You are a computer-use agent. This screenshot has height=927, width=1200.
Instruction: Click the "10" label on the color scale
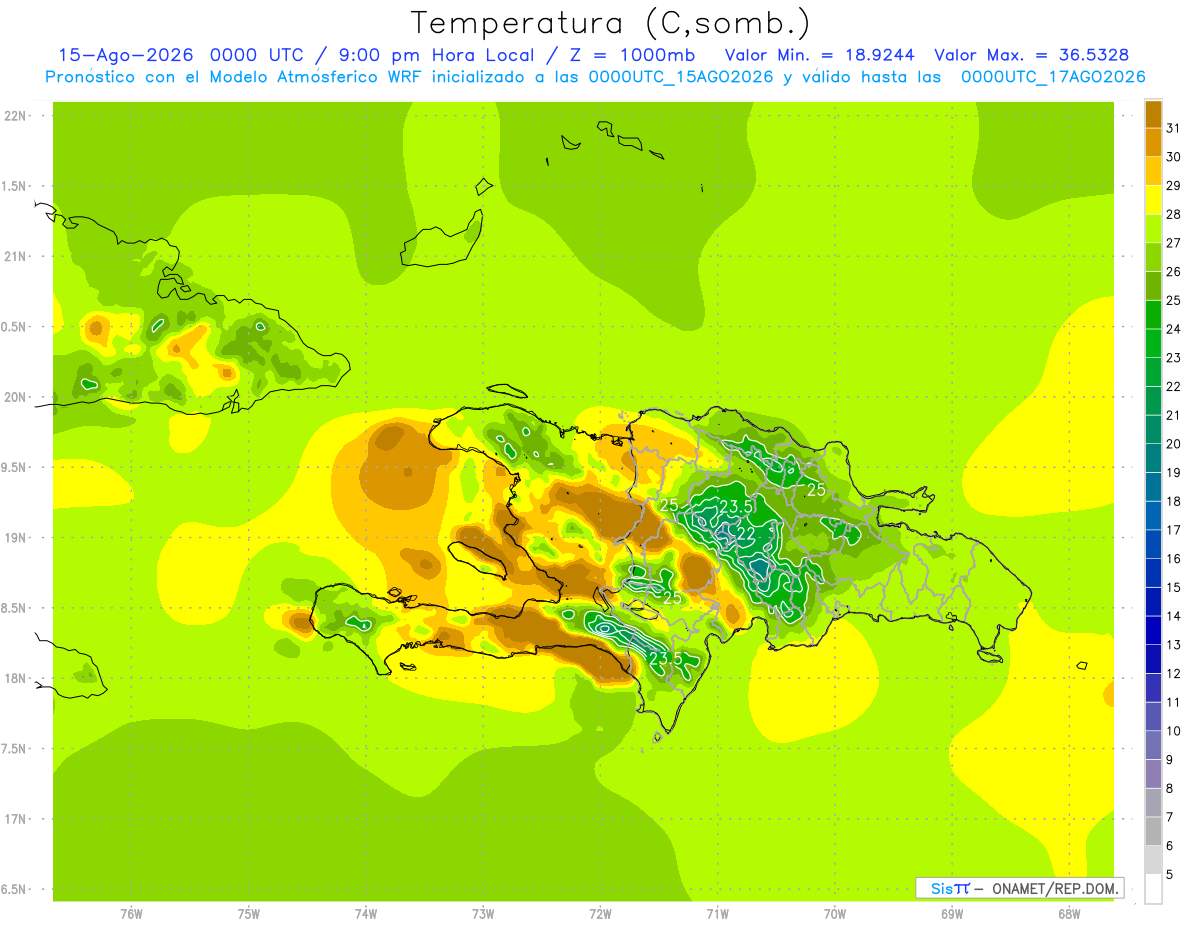point(1174,731)
